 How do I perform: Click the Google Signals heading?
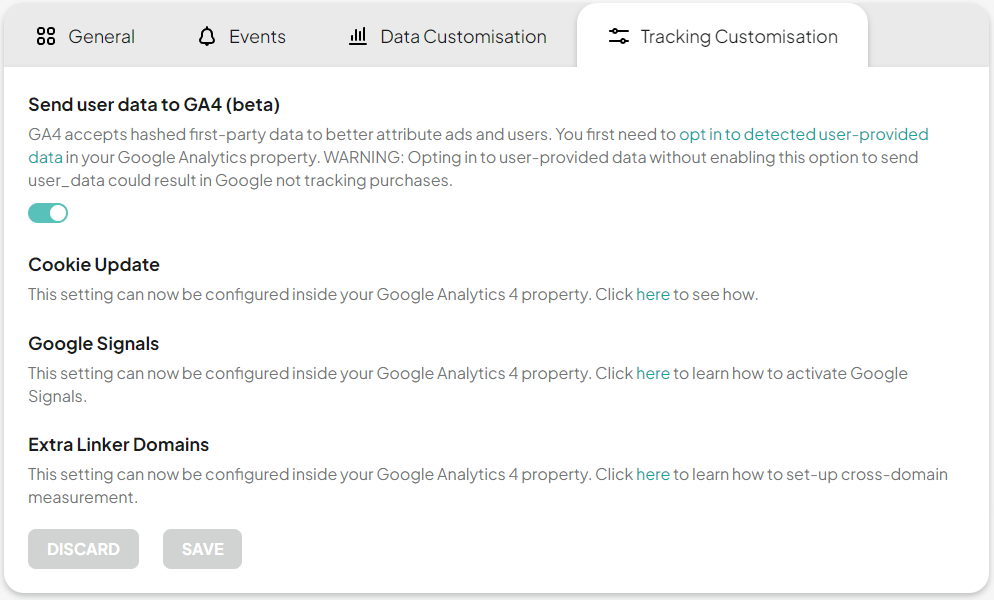click(x=94, y=344)
